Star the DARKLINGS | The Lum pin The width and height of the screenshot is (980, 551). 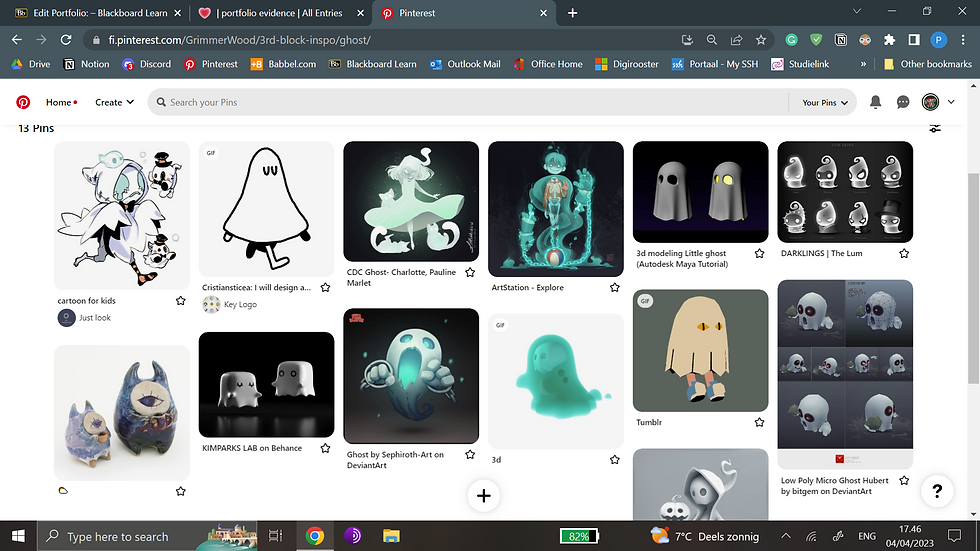904,254
